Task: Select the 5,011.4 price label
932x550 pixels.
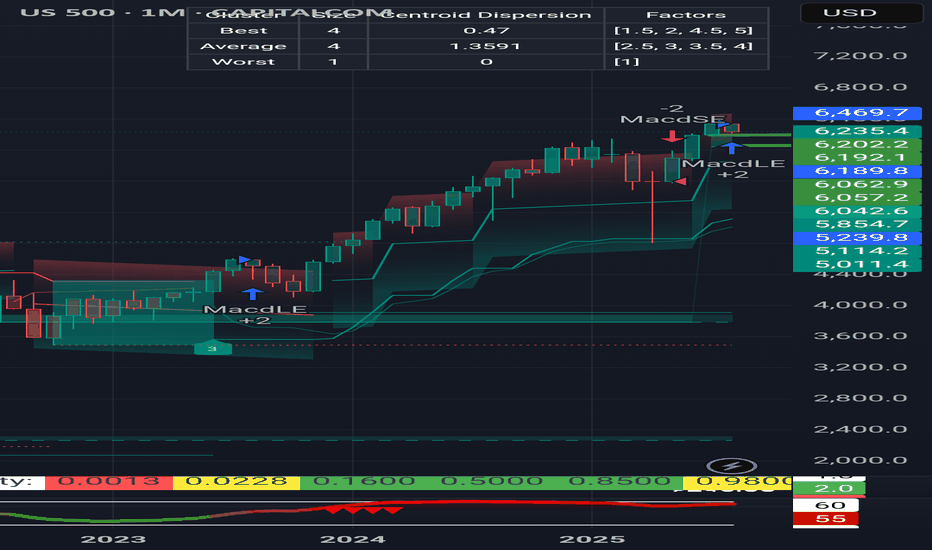Action: [857, 264]
